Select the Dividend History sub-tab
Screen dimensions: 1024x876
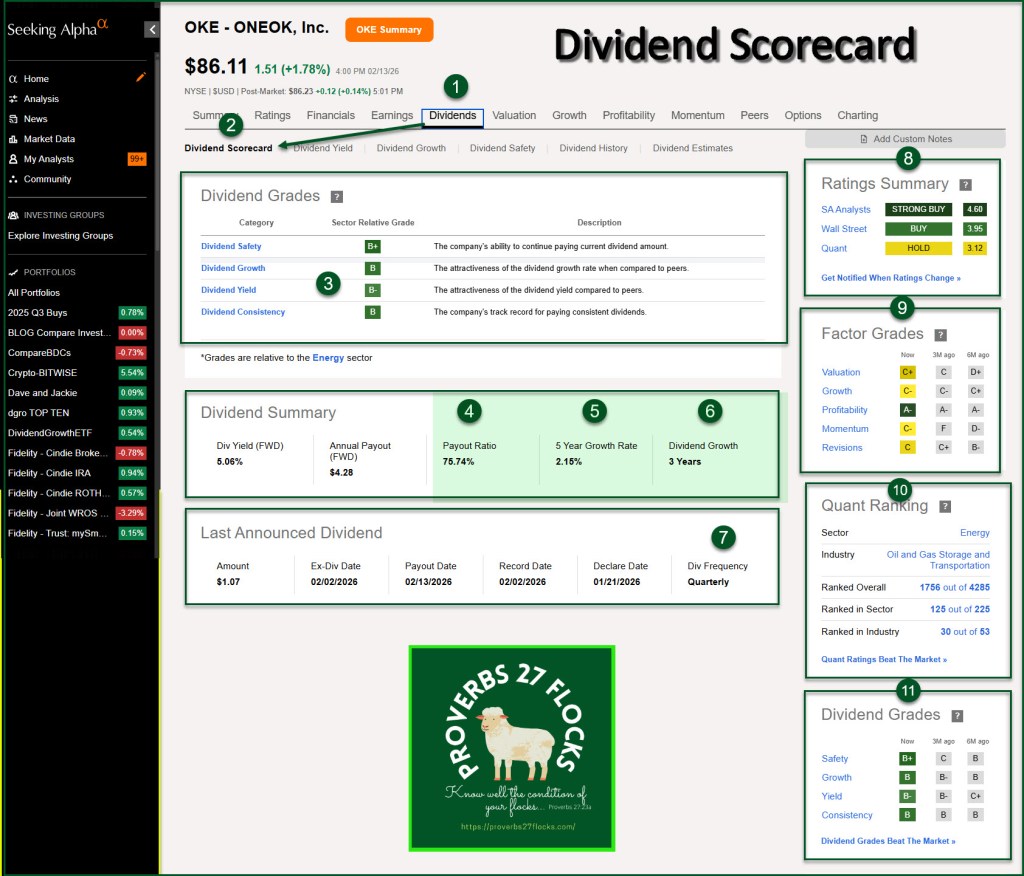point(593,148)
